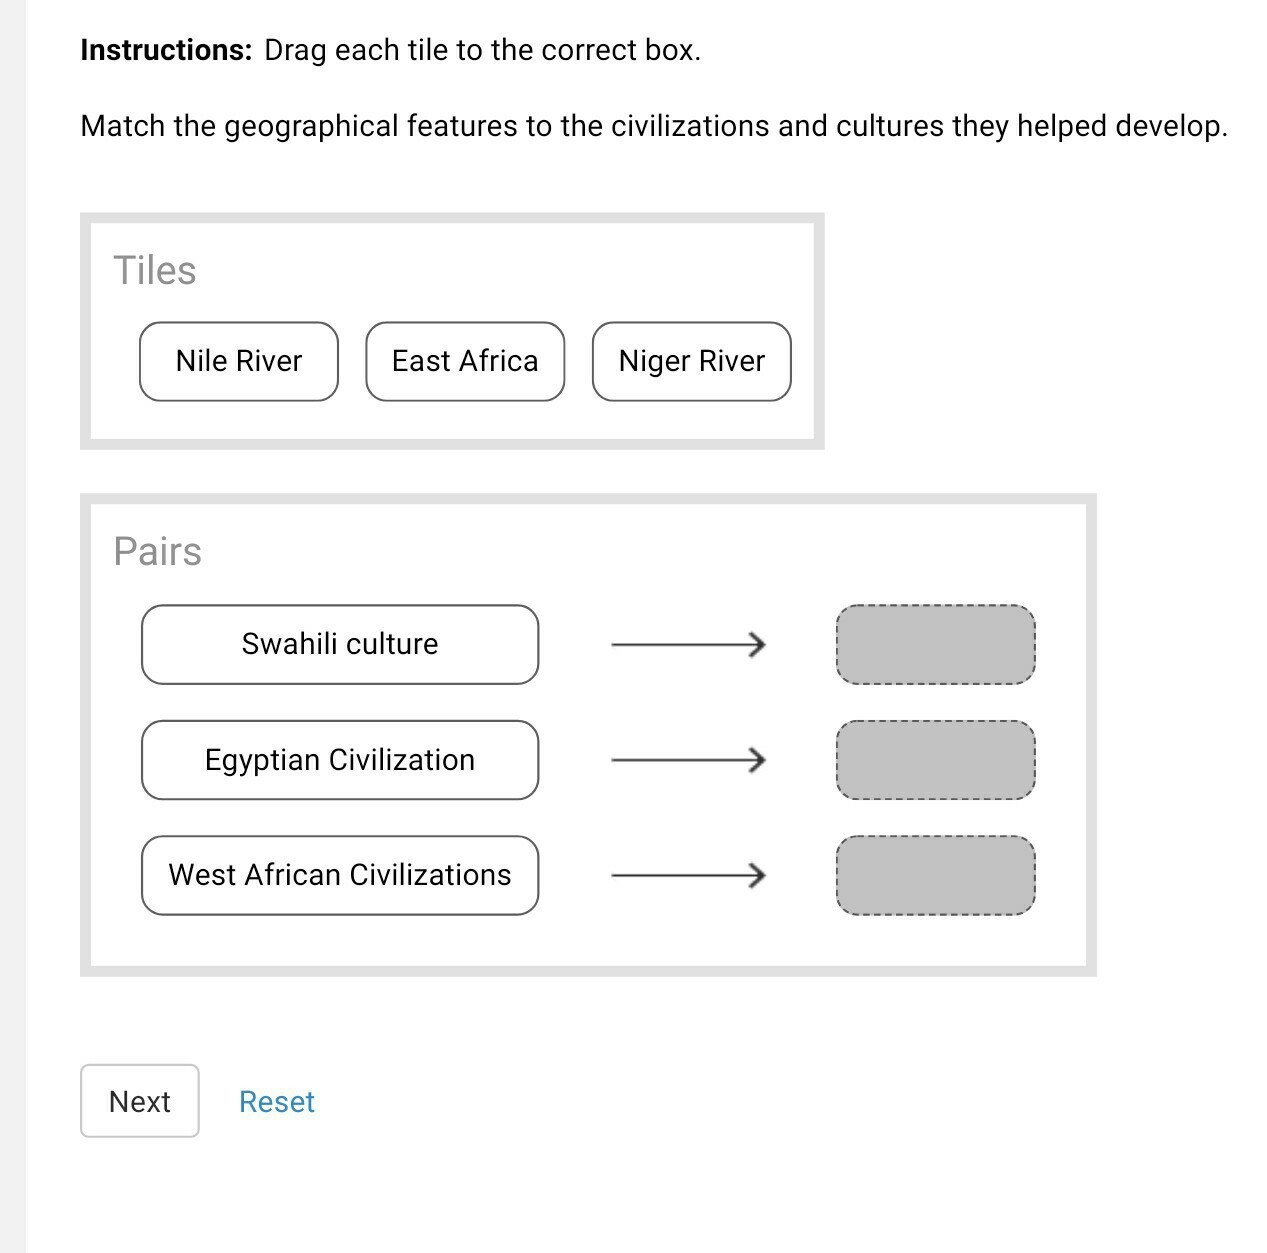This screenshot has width=1267, height=1253.
Task: Click the West African Civilizations box
Action: click(x=340, y=875)
